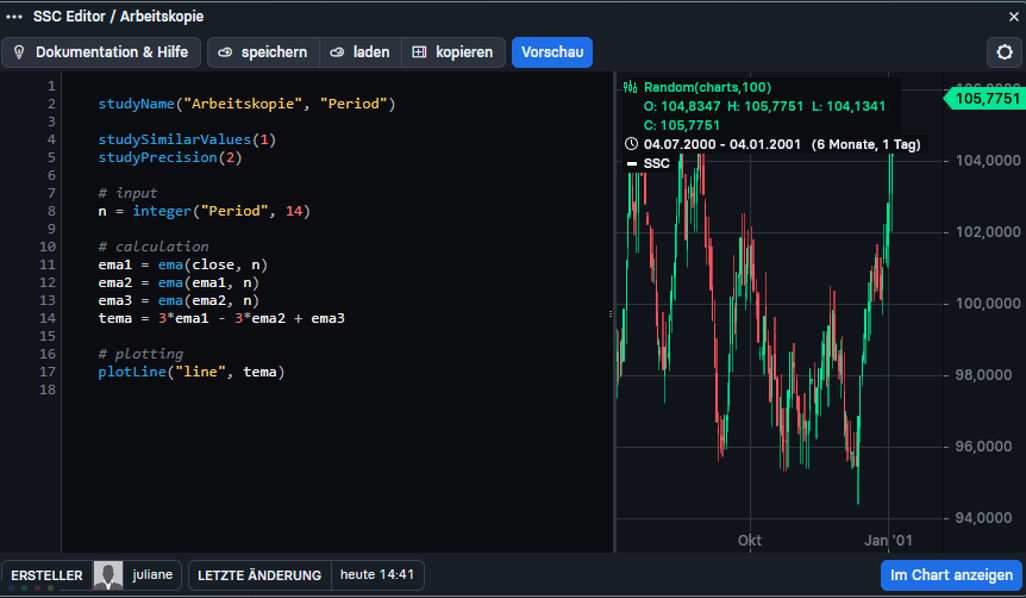The image size is (1026, 598).
Task: Click the ema2 = ema(ema1, n) line
Action: coord(179,283)
